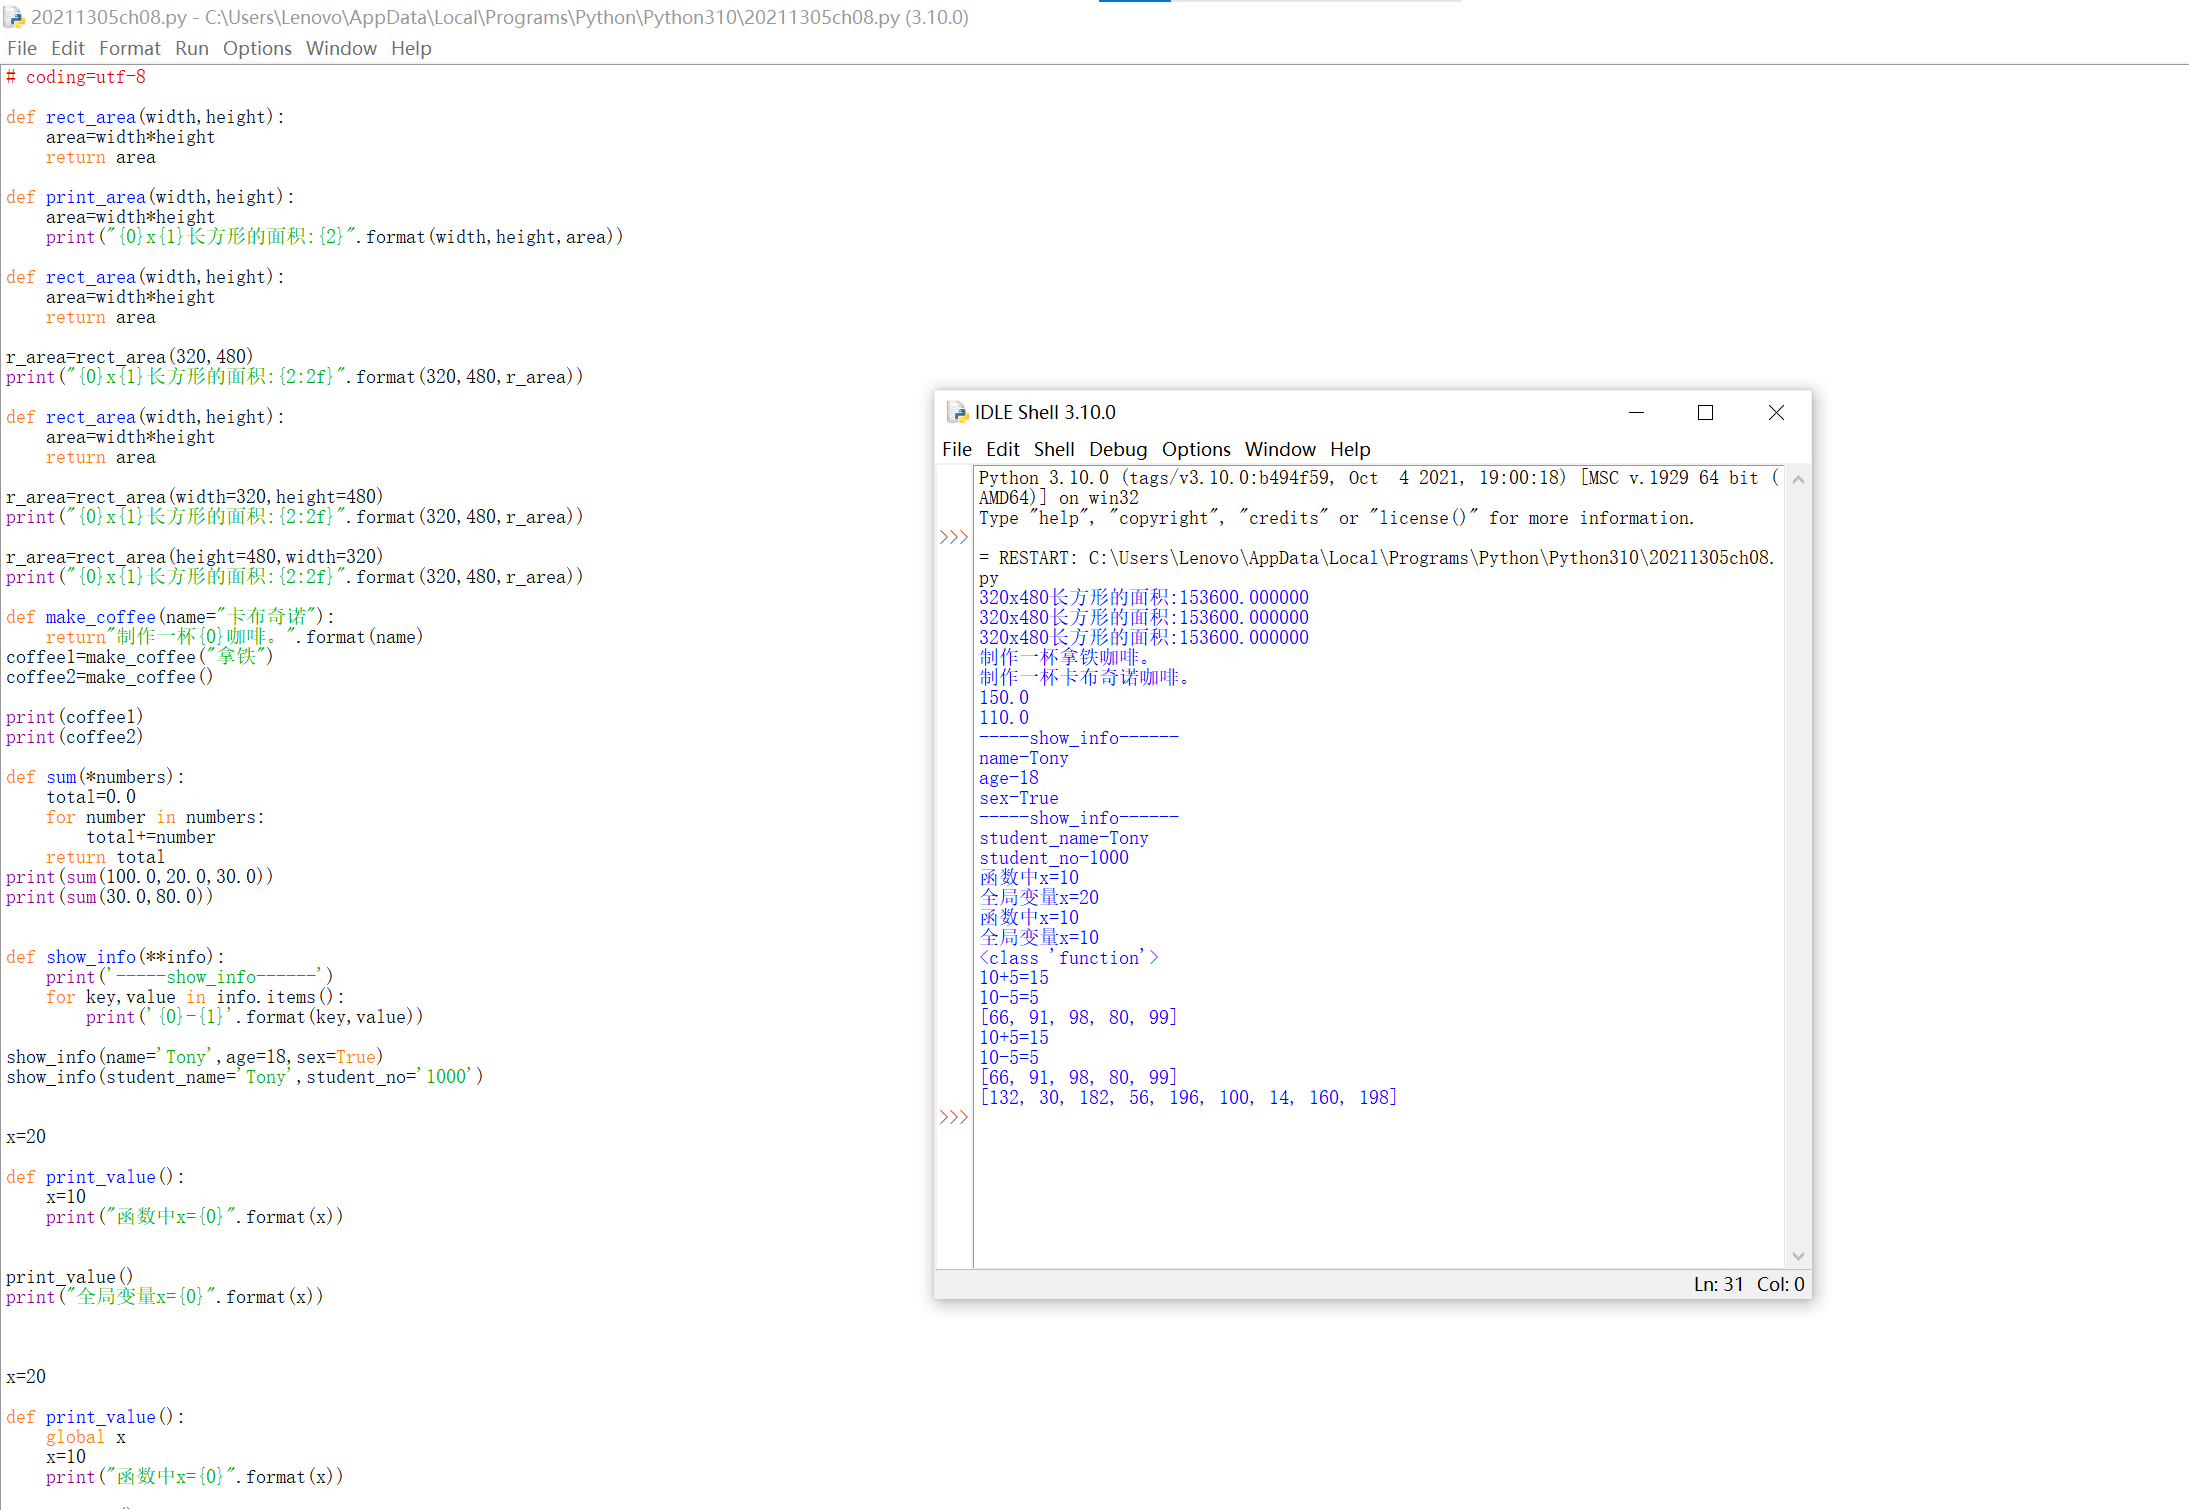Open the Run menu
The image size is (2189, 1510).
pos(191,48)
